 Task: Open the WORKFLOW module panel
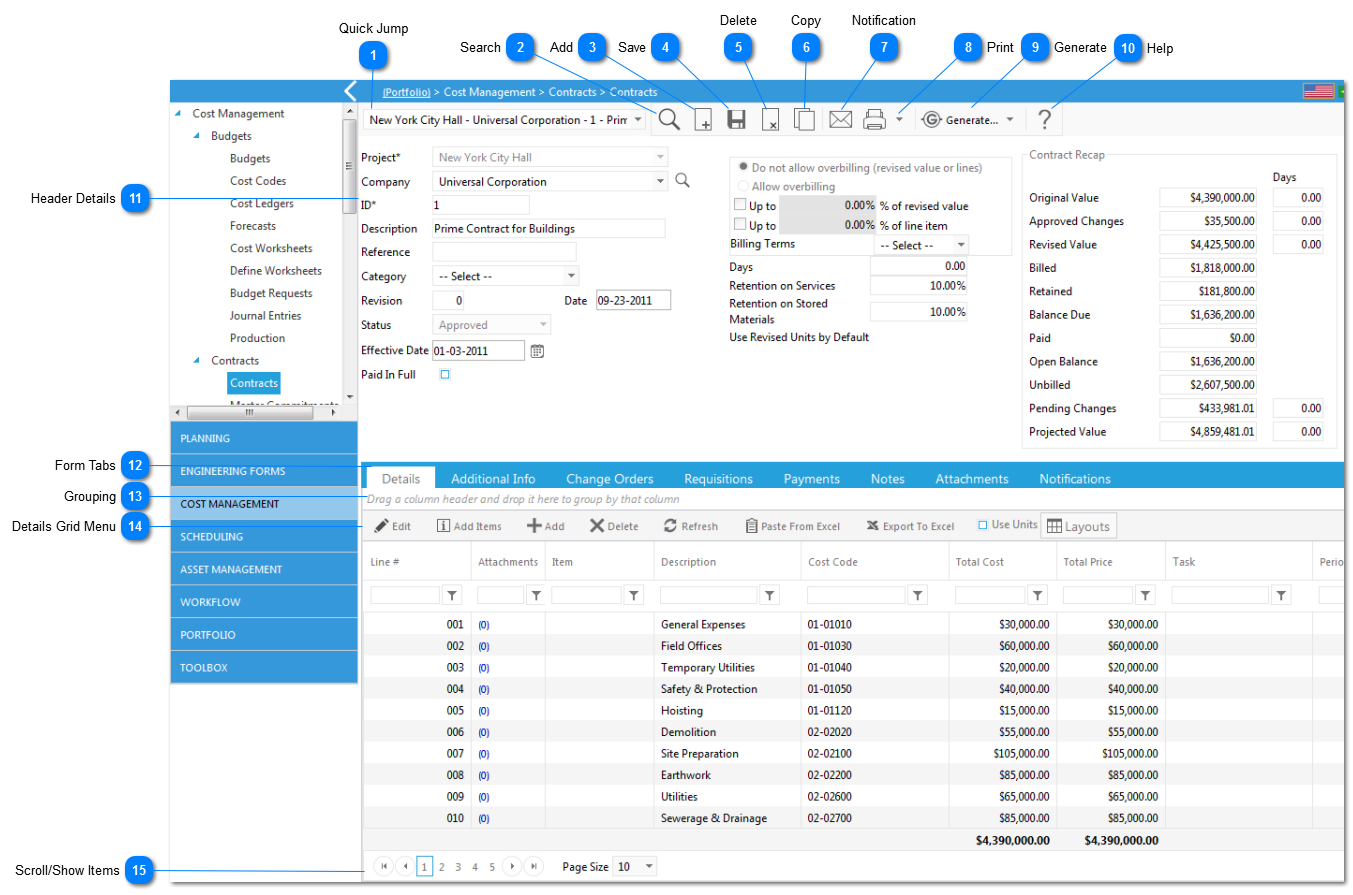264,602
